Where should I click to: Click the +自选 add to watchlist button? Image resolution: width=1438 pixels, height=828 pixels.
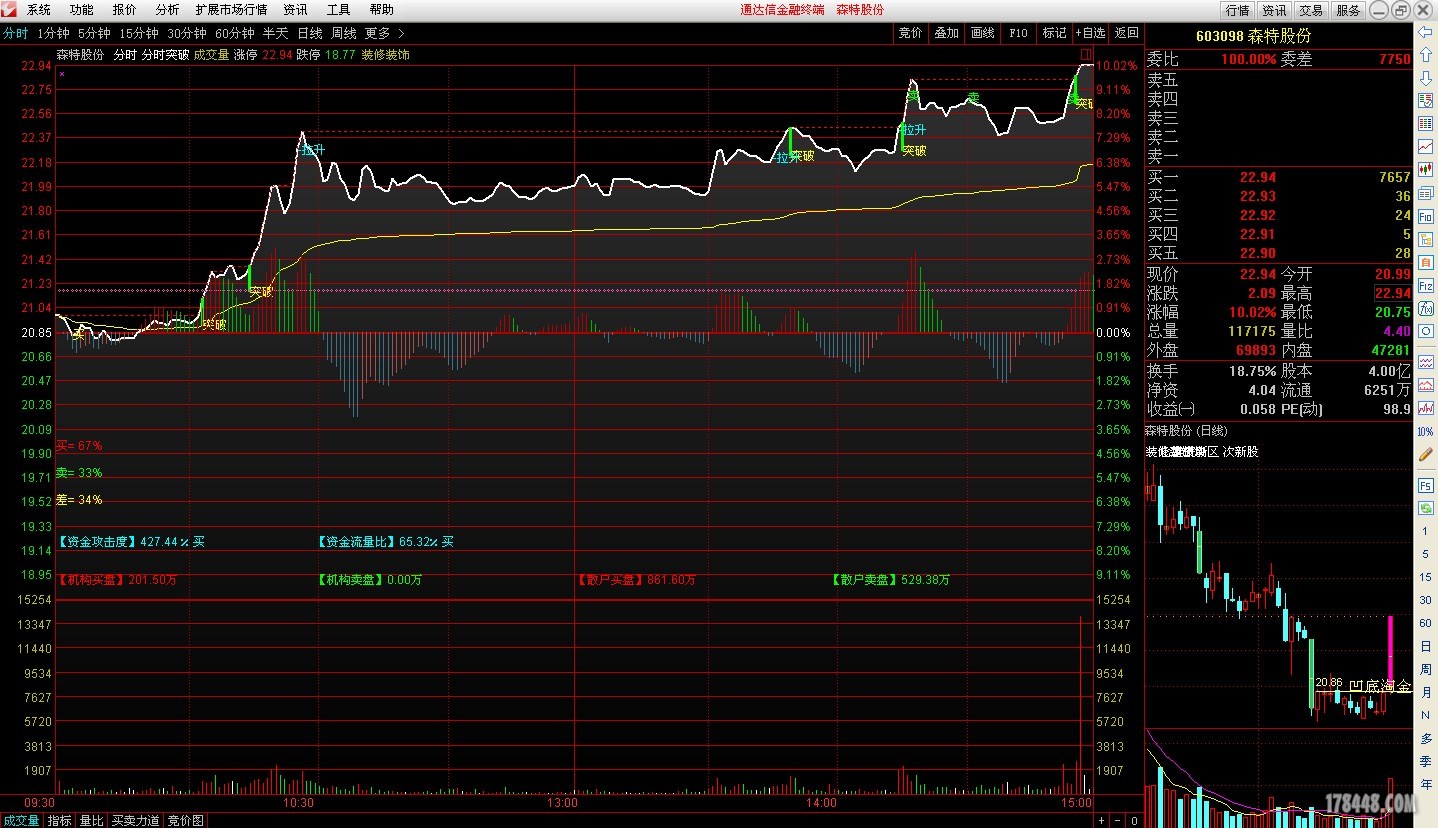pyautogui.click(x=1090, y=33)
